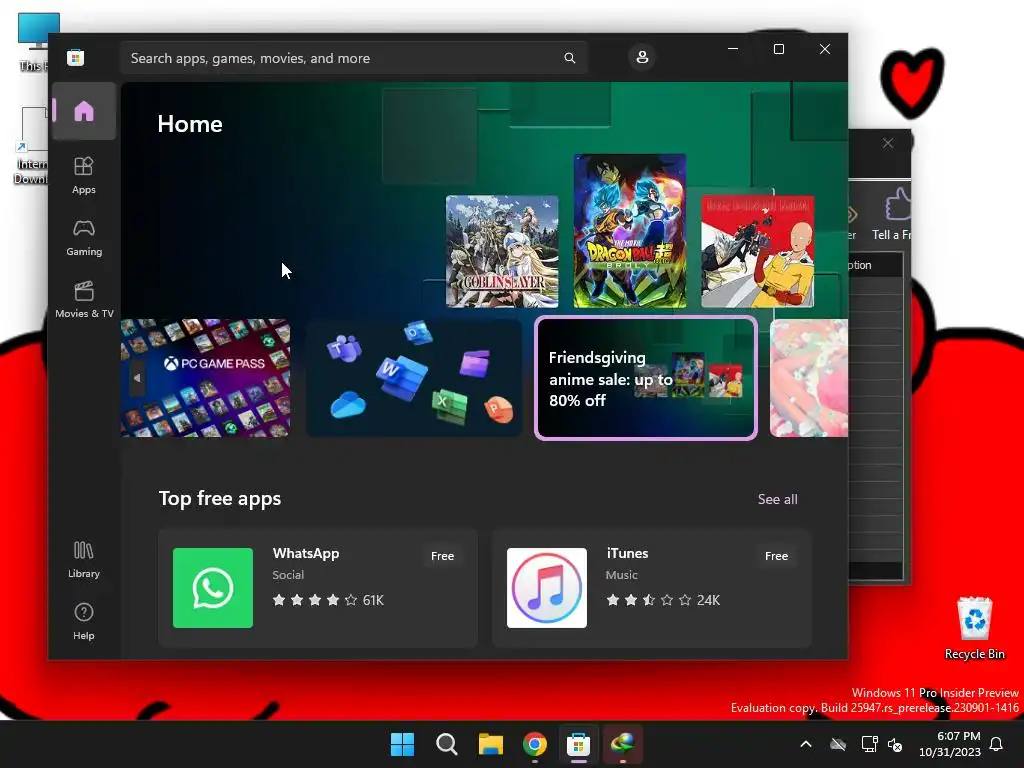Open the notifications bell

pos(996,744)
